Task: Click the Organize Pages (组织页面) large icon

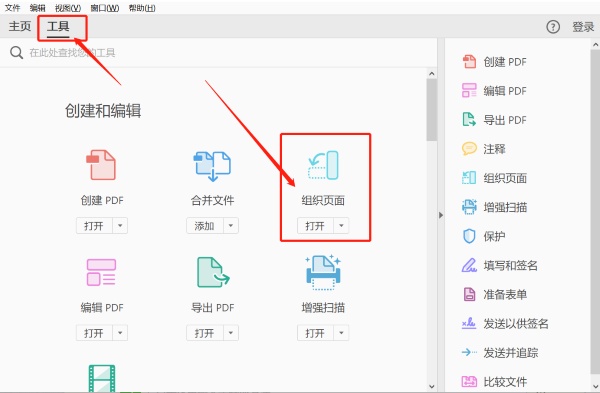Action: click(324, 165)
